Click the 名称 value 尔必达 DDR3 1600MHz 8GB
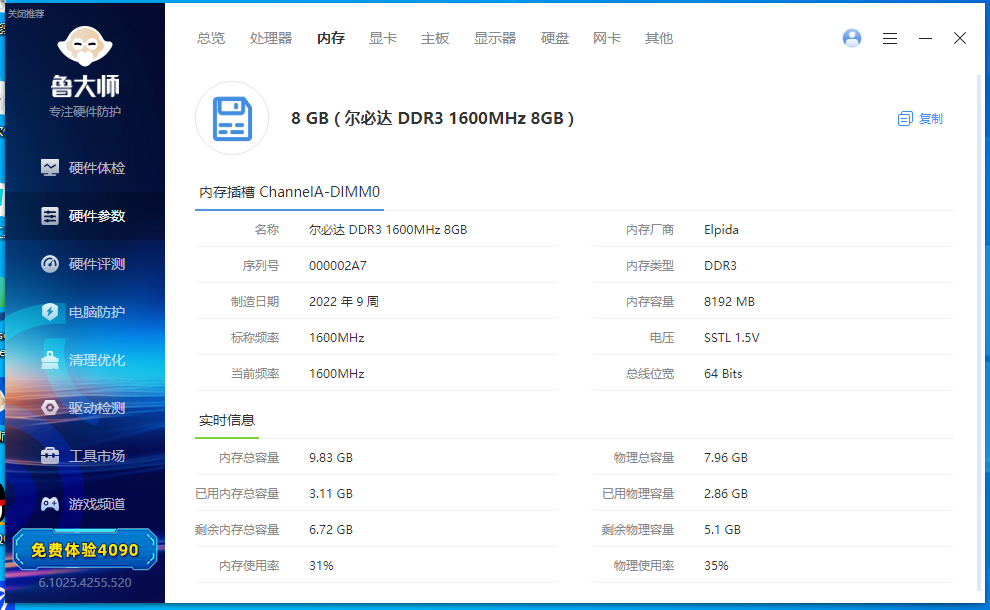Viewport: 990px width, 610px height. tap(388, 230)
